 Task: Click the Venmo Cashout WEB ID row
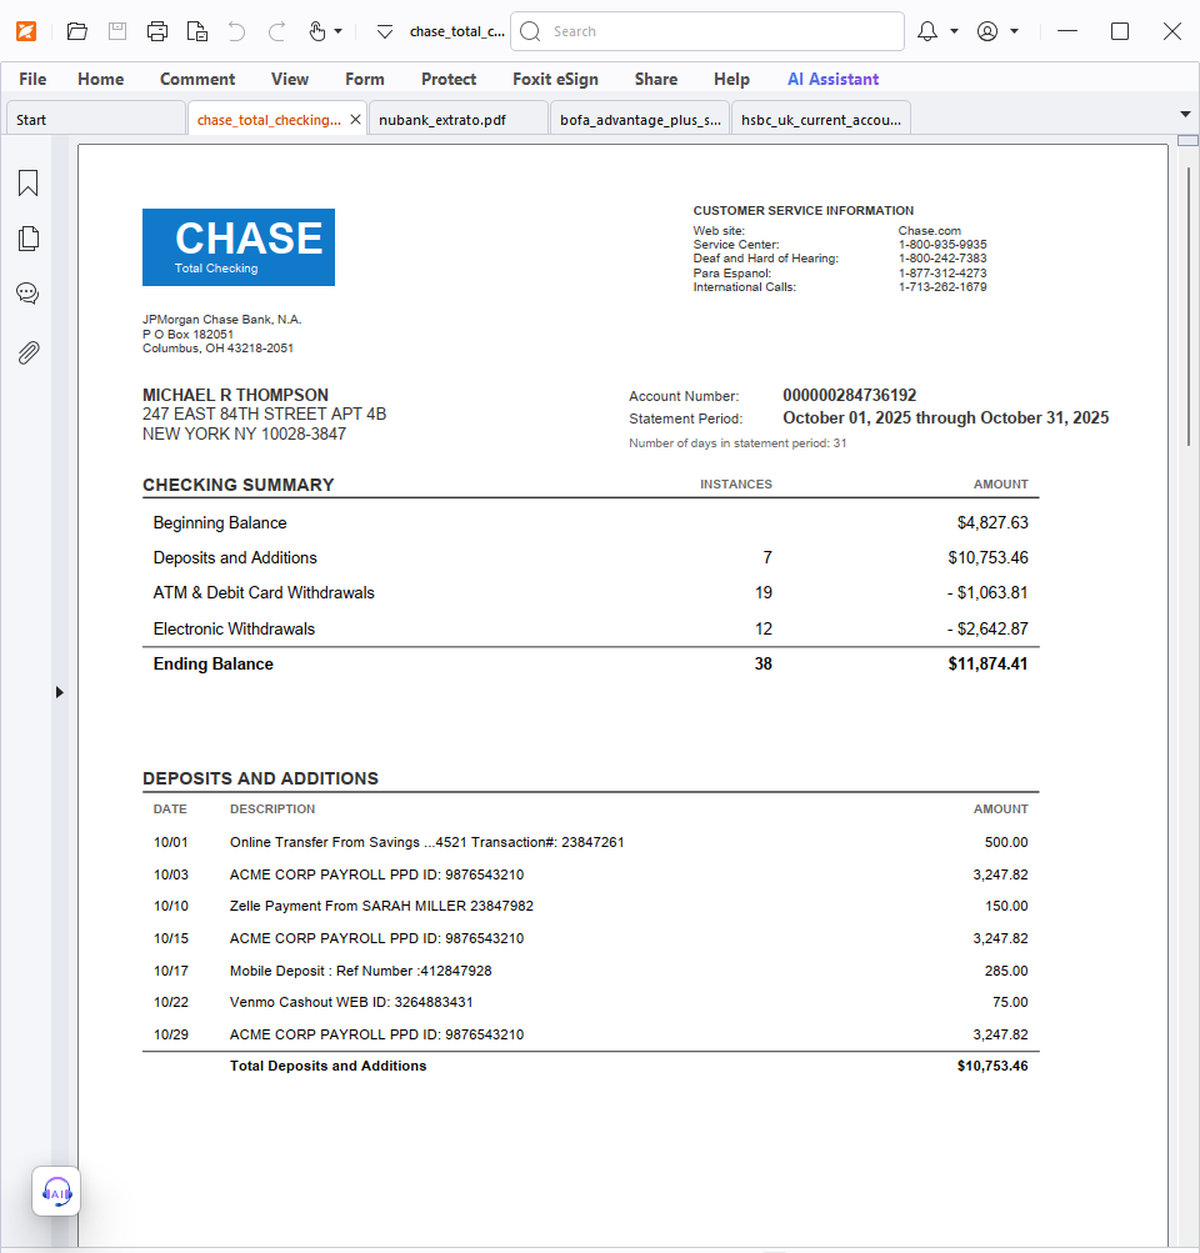[590, 1002]
